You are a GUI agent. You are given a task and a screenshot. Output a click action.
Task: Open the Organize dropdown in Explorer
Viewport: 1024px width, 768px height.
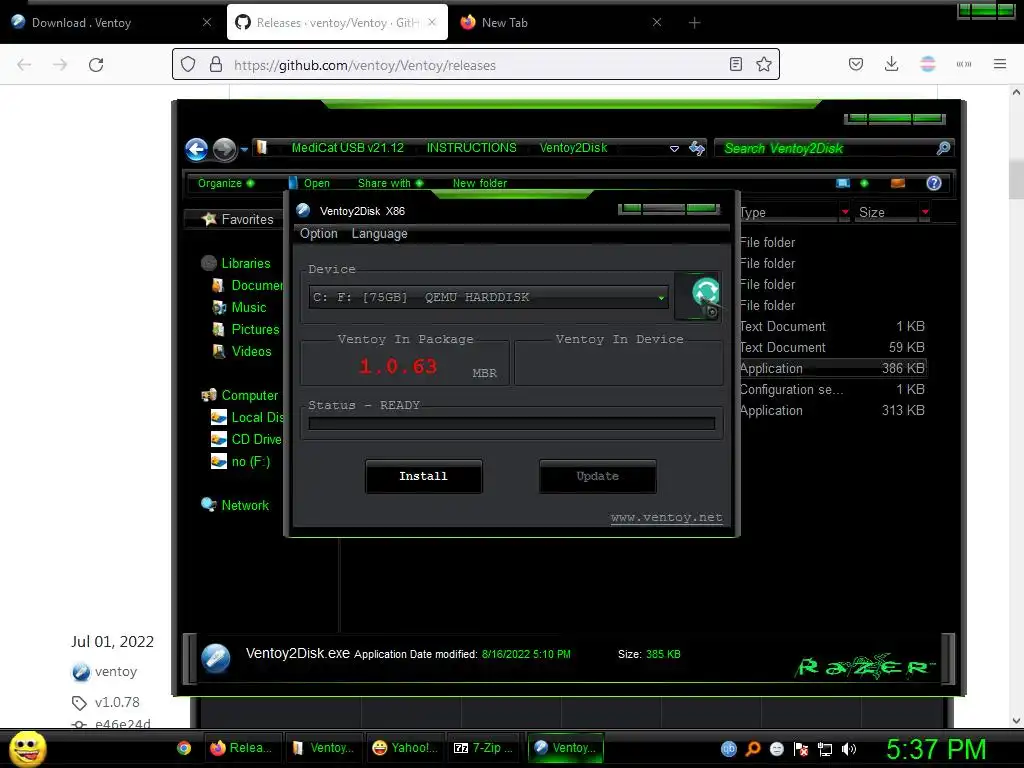point(226,183)
